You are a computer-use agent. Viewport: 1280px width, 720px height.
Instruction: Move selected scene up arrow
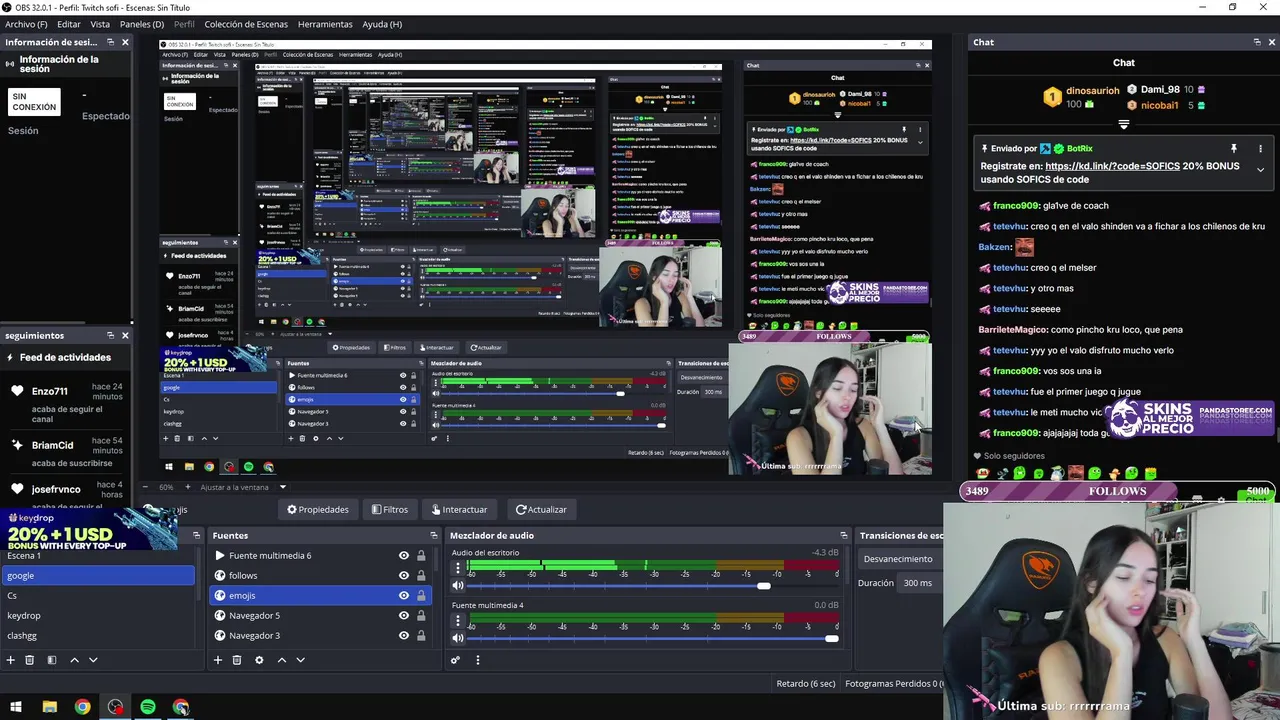tap(74, 660)
